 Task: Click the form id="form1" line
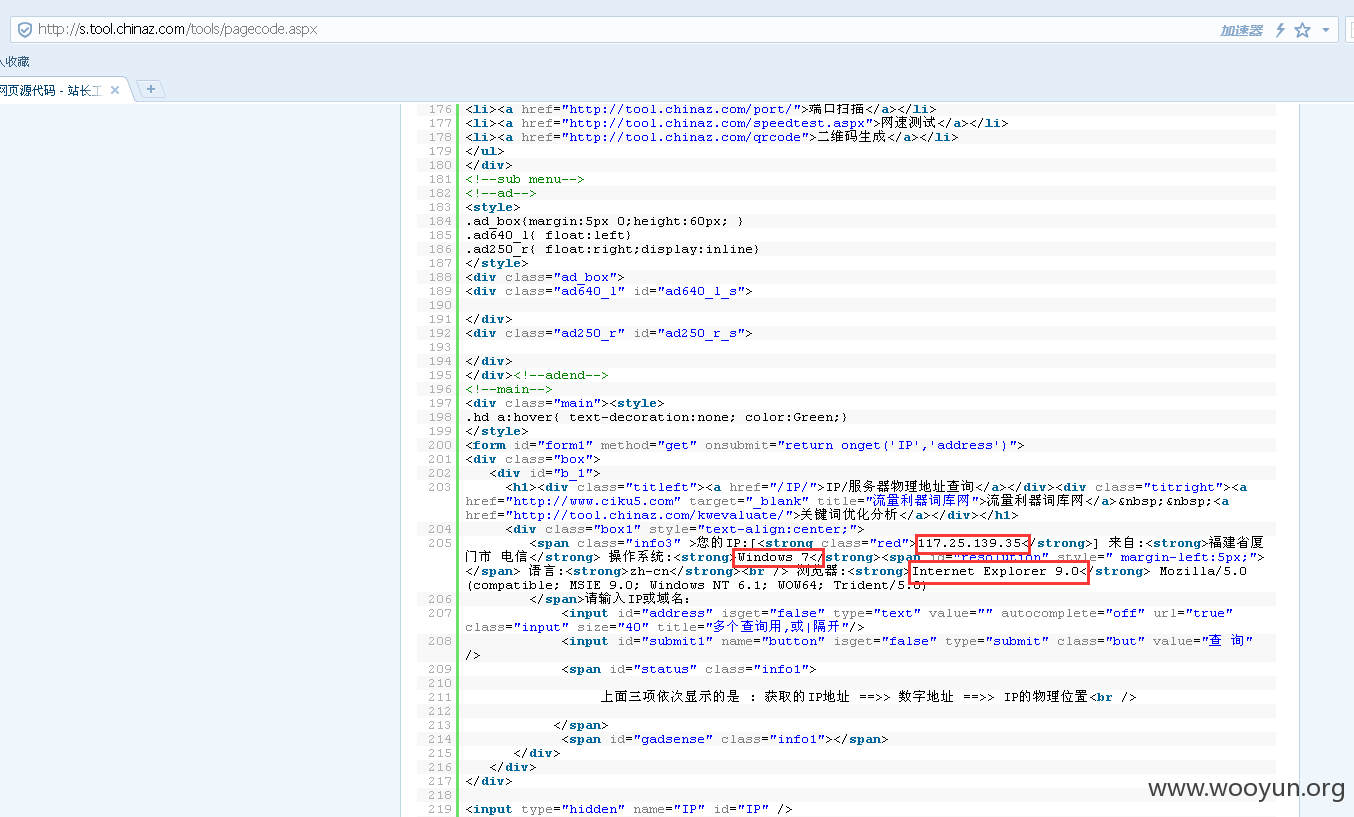click(x=745, y=445)
